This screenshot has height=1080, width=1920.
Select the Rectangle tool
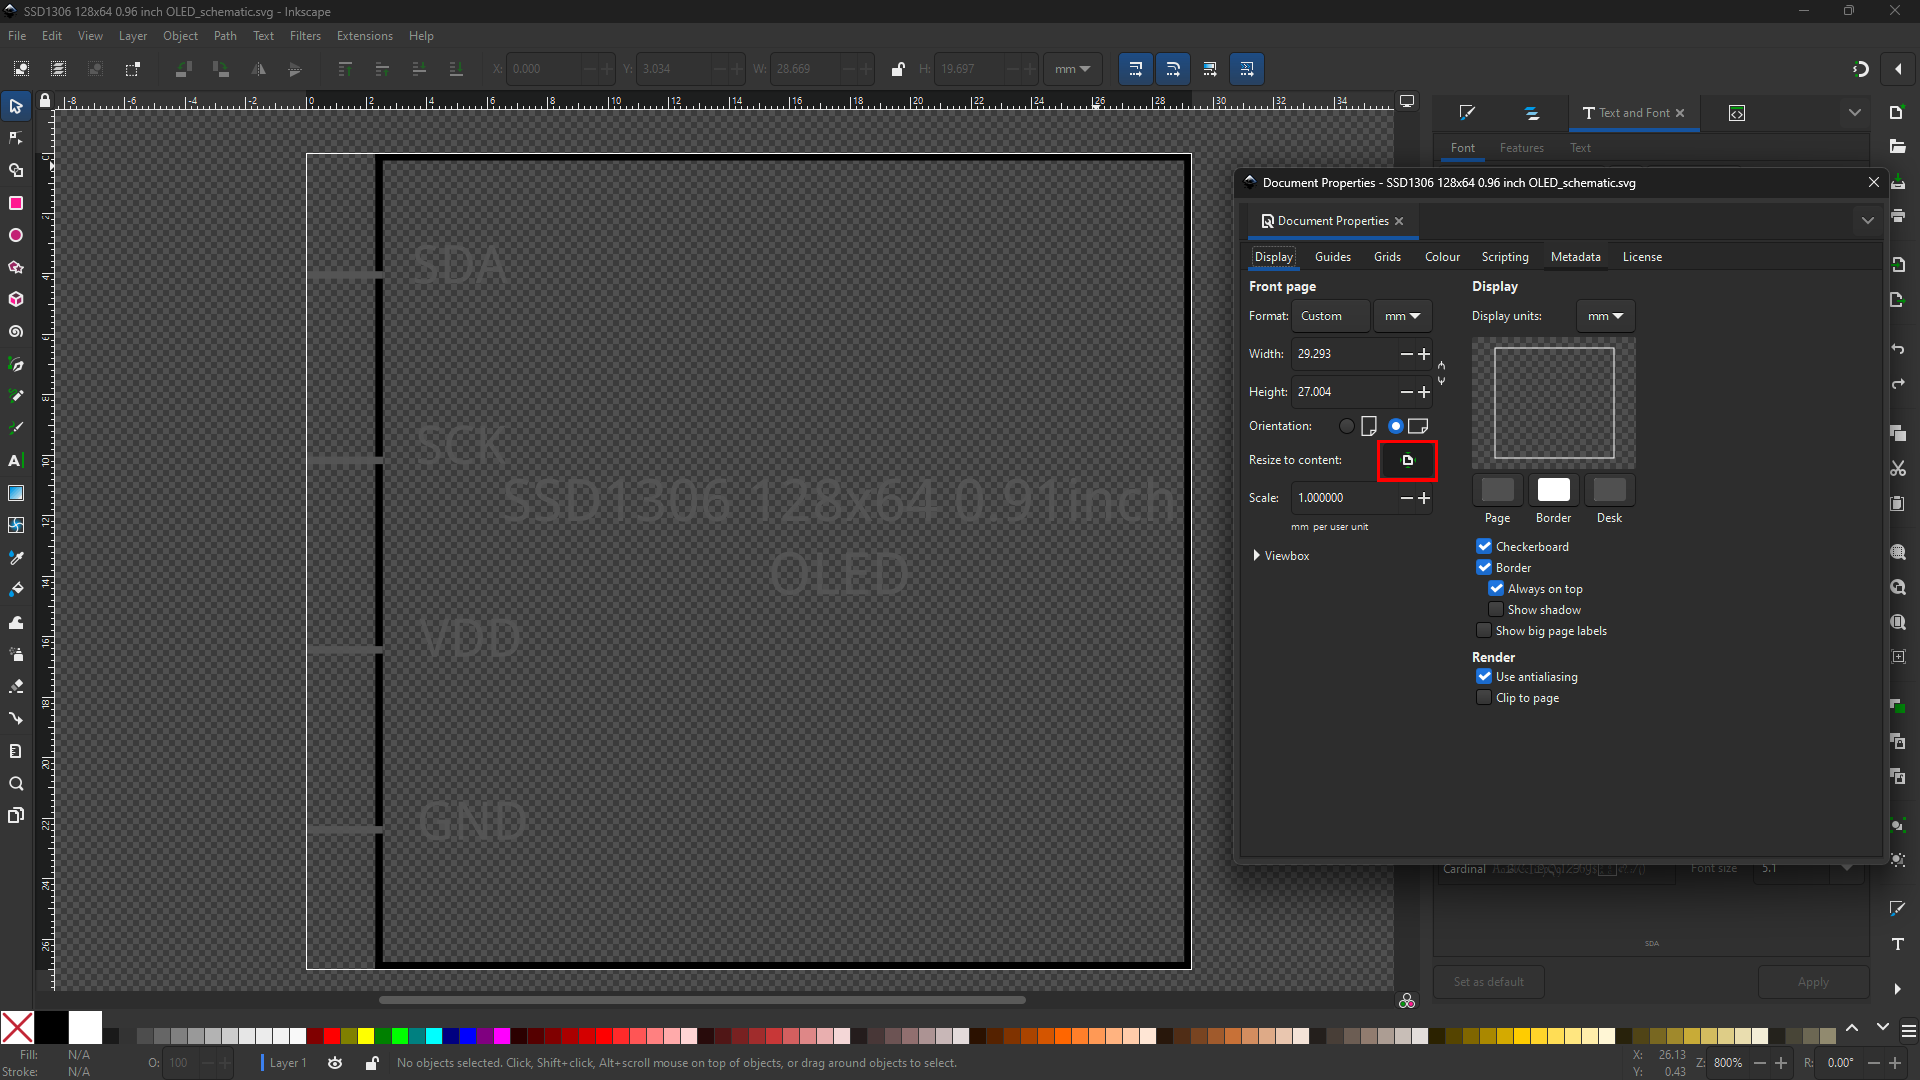17,203
